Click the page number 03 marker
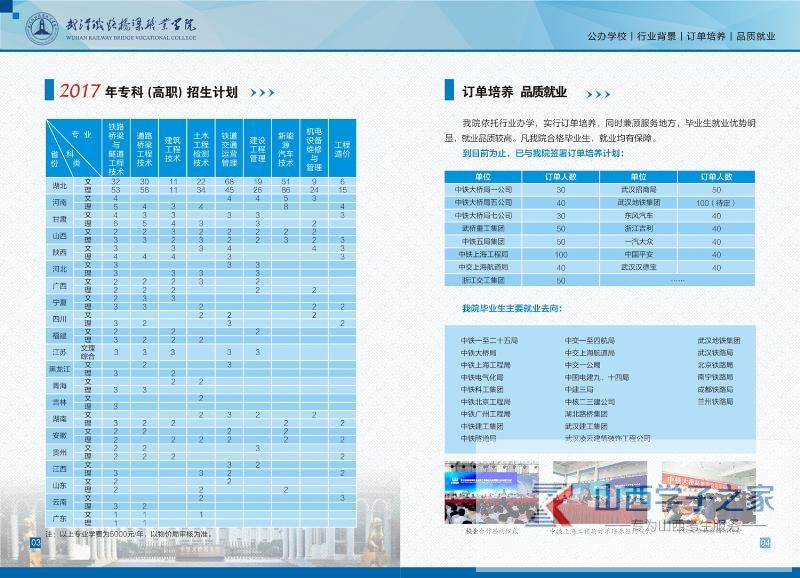 36,542
